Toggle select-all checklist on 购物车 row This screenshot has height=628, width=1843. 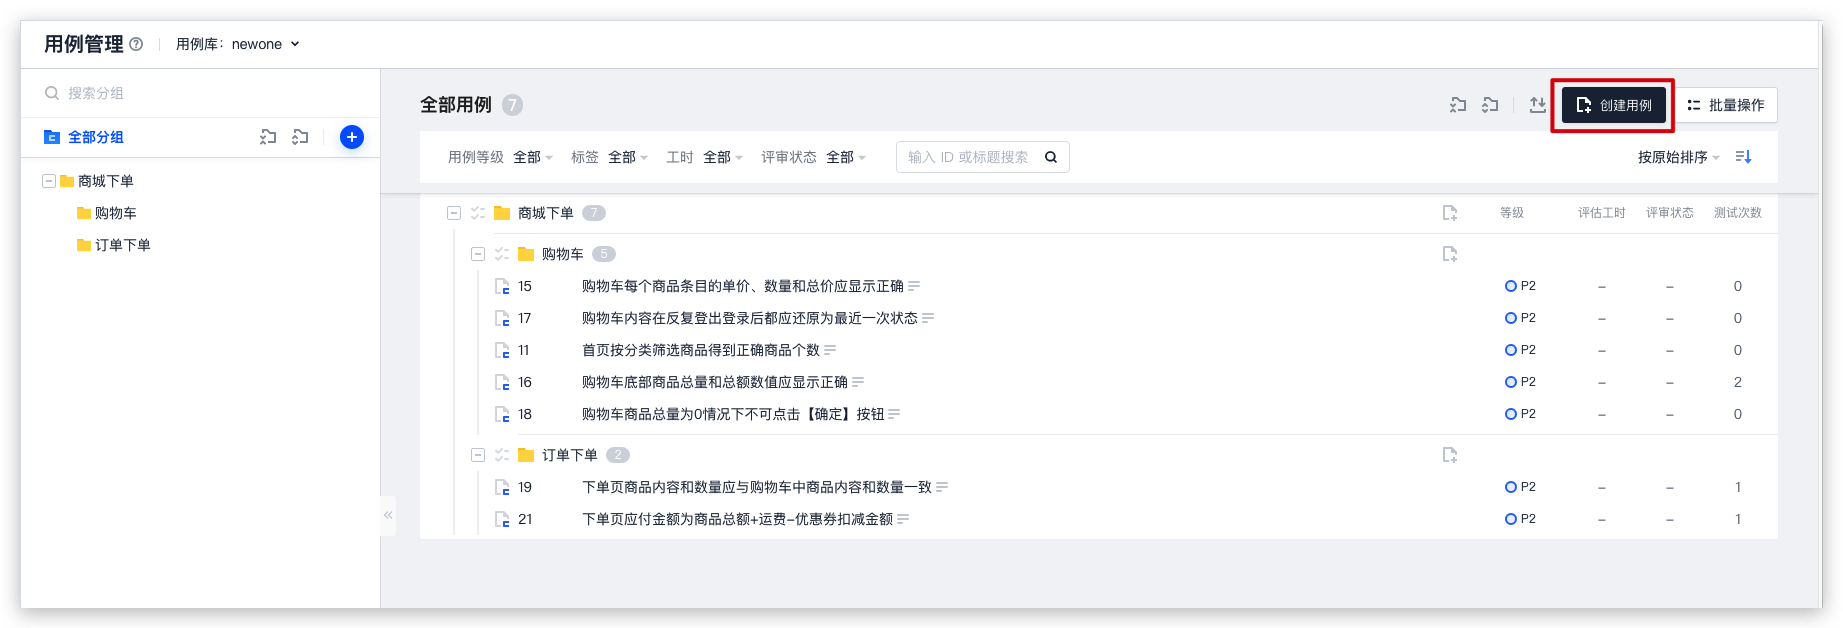point(502,254)
